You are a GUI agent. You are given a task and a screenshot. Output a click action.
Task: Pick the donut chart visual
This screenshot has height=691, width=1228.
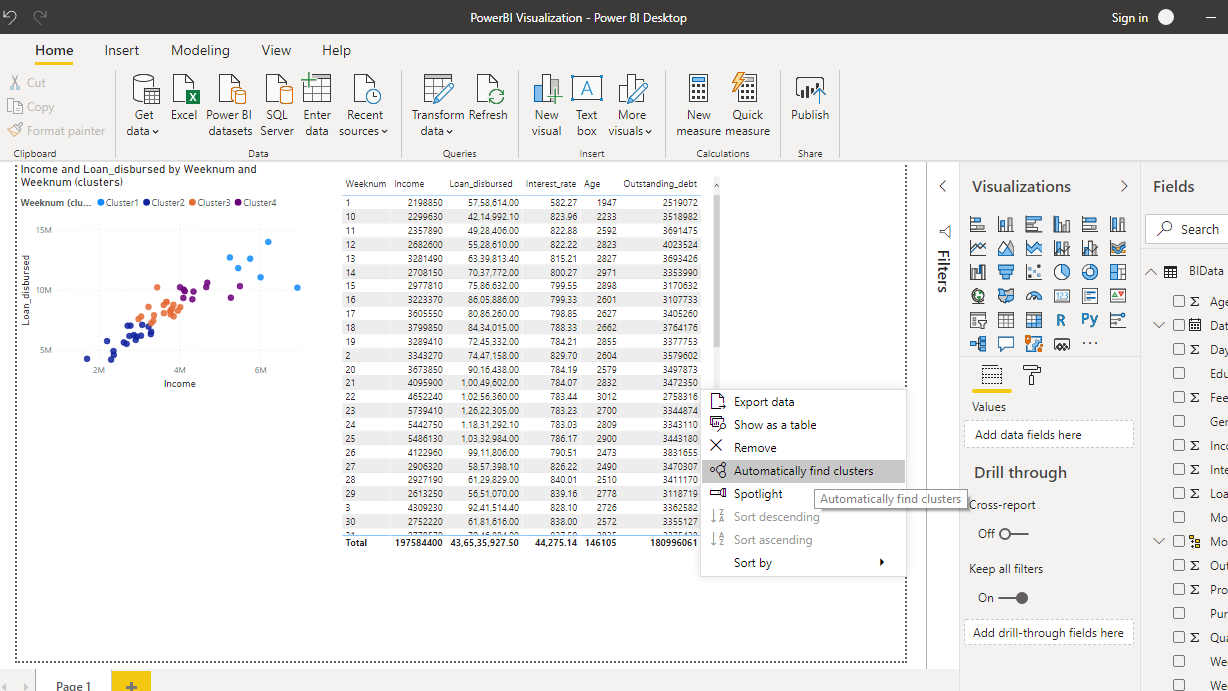point(1090,272)
